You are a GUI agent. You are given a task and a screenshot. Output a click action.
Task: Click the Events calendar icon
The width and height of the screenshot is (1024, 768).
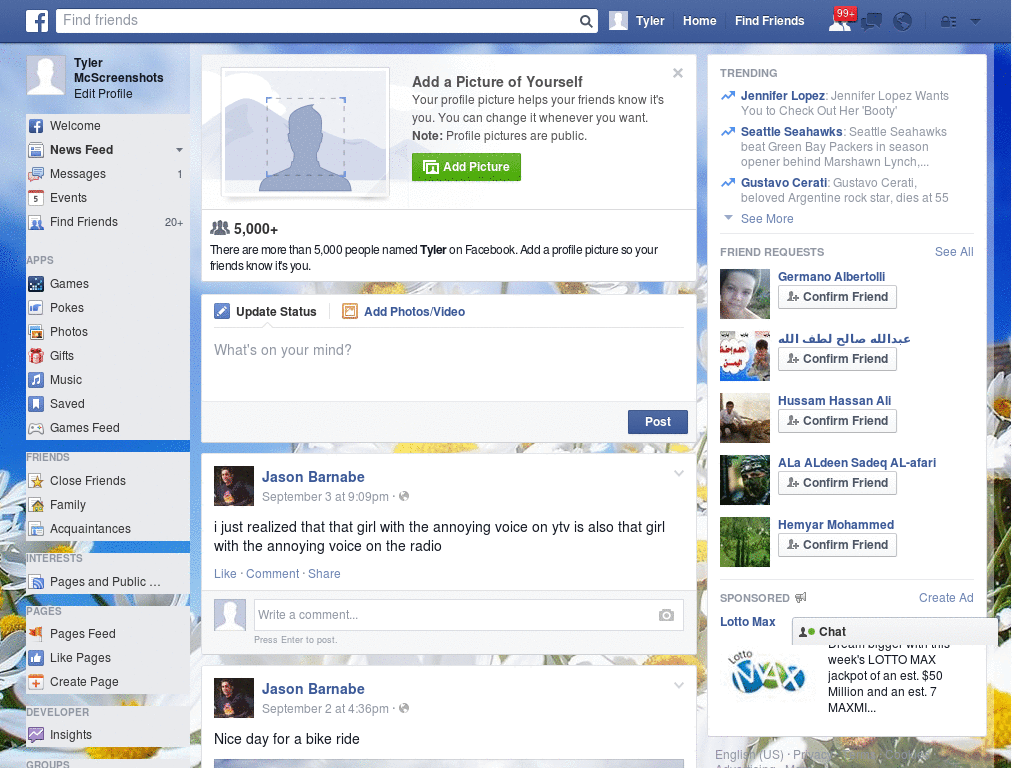(x=36, y=199)
